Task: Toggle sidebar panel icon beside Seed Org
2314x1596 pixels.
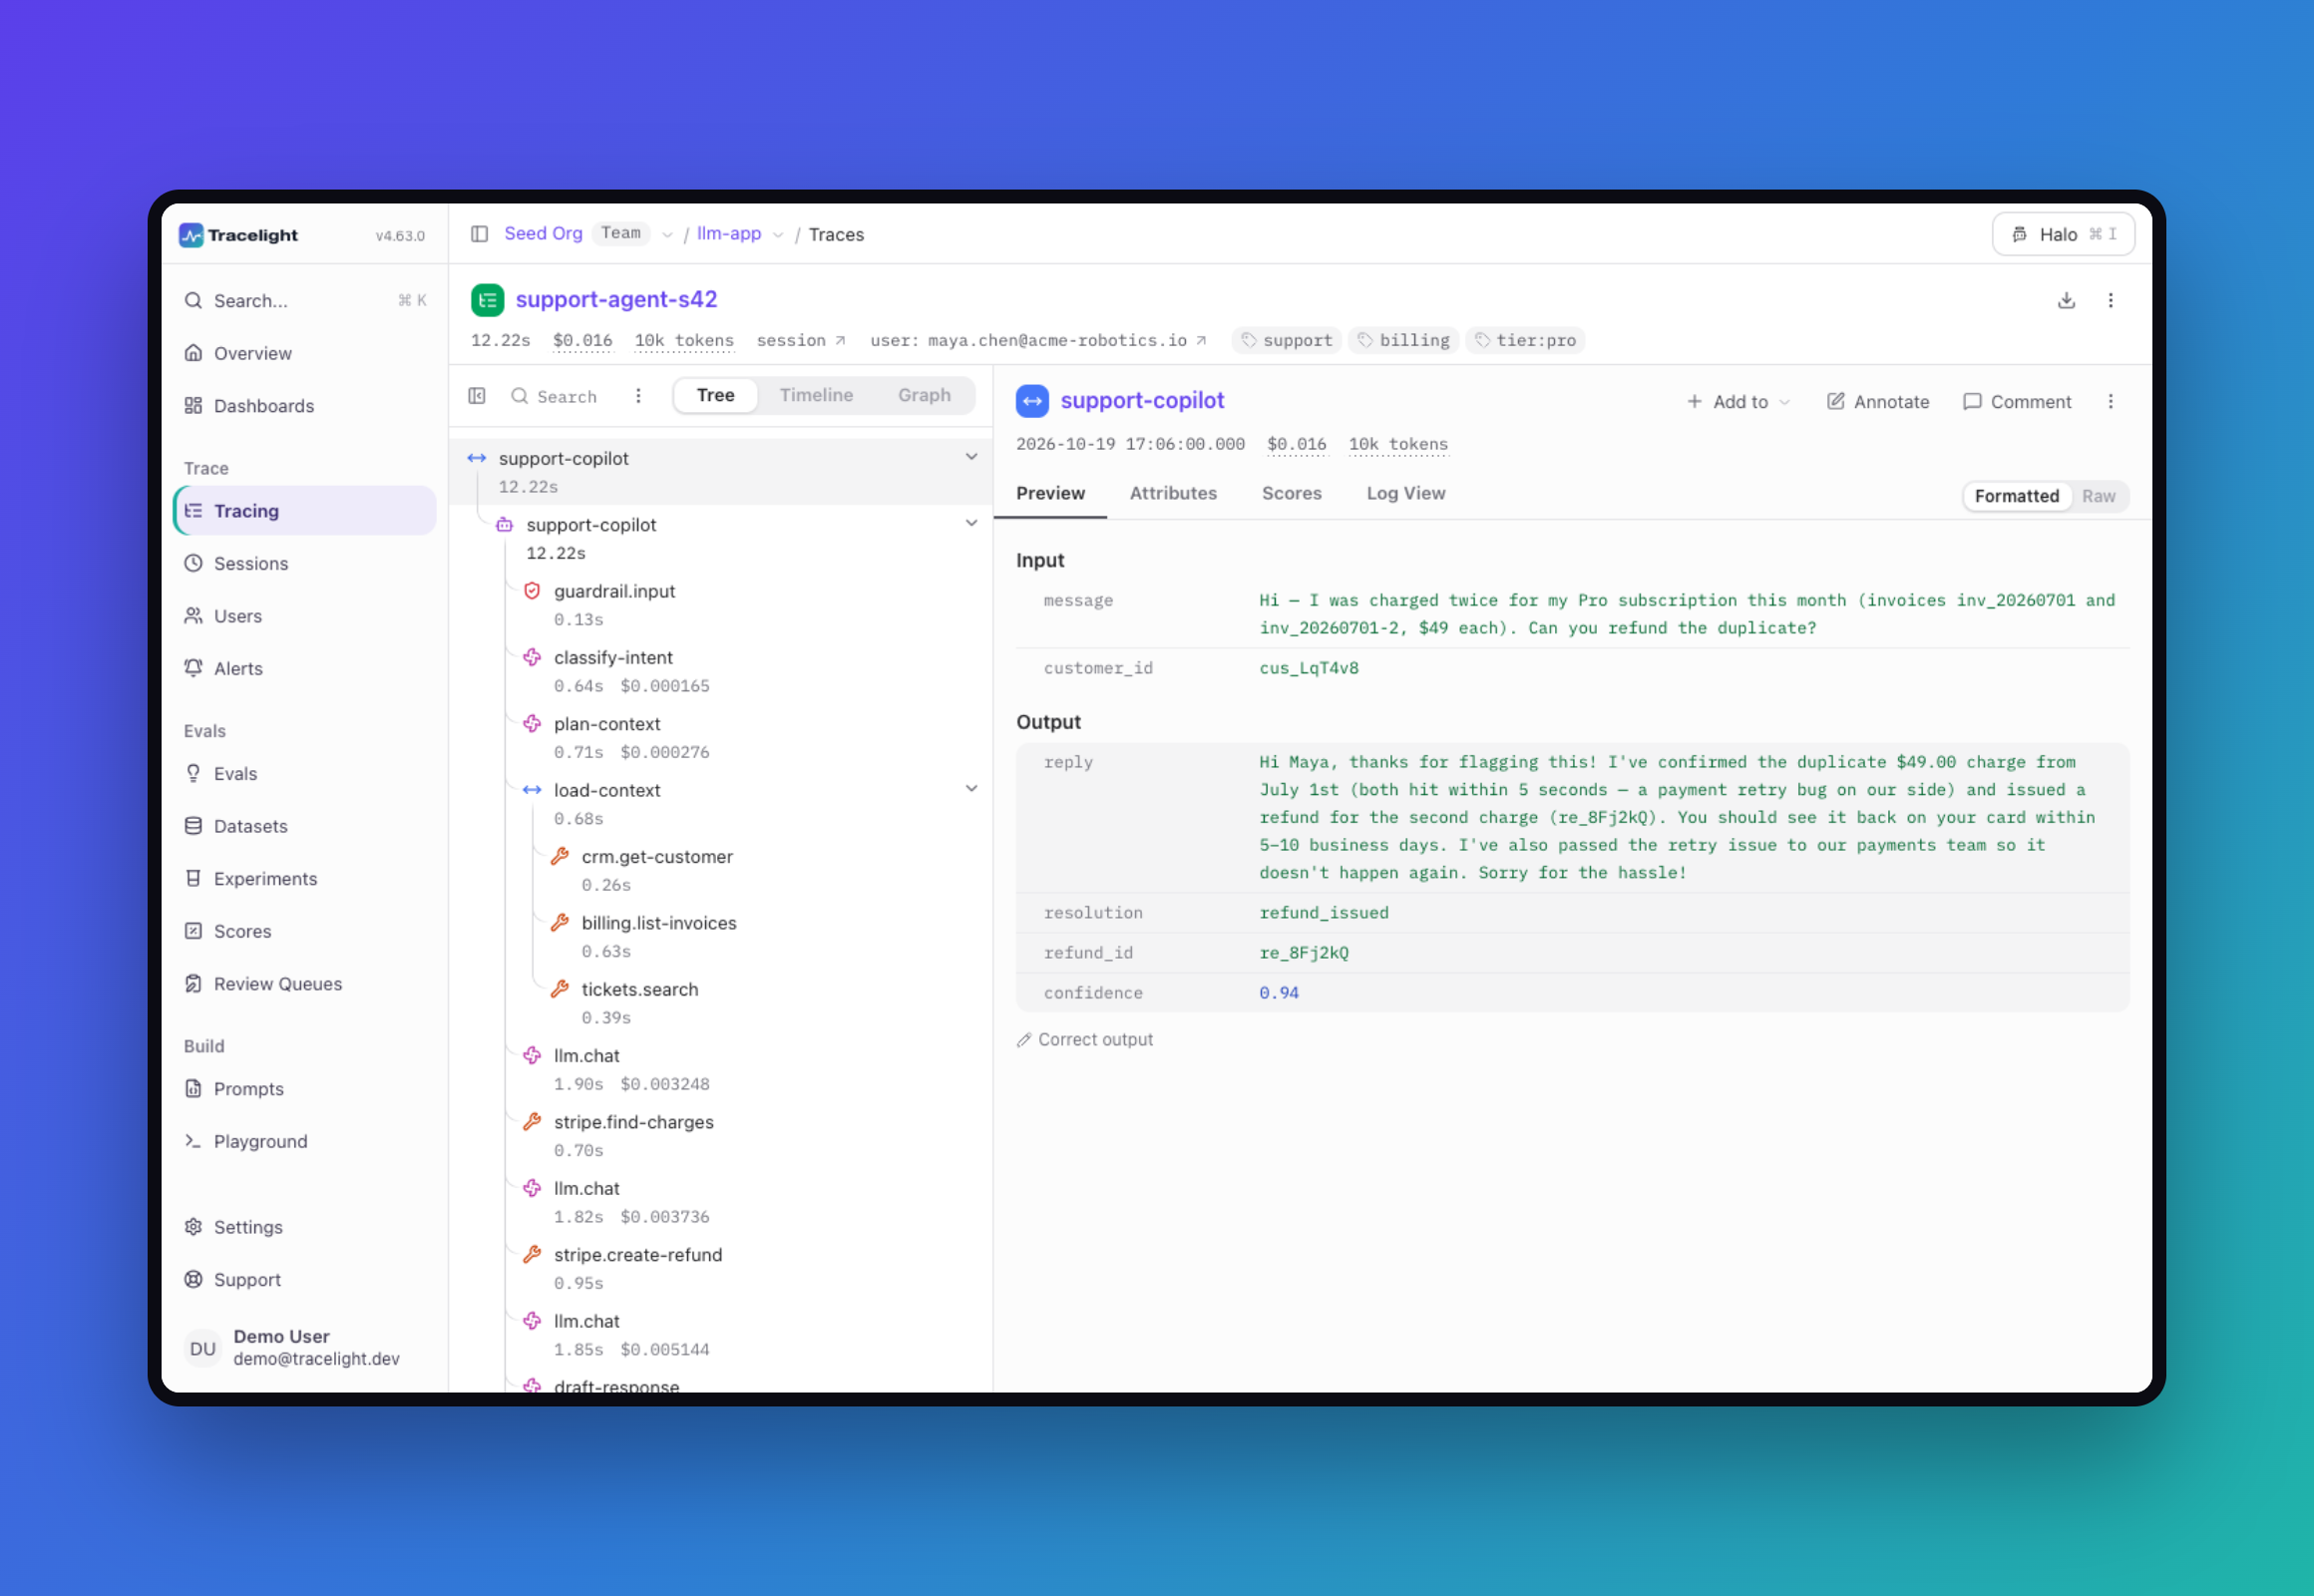Action: [479, 234]
